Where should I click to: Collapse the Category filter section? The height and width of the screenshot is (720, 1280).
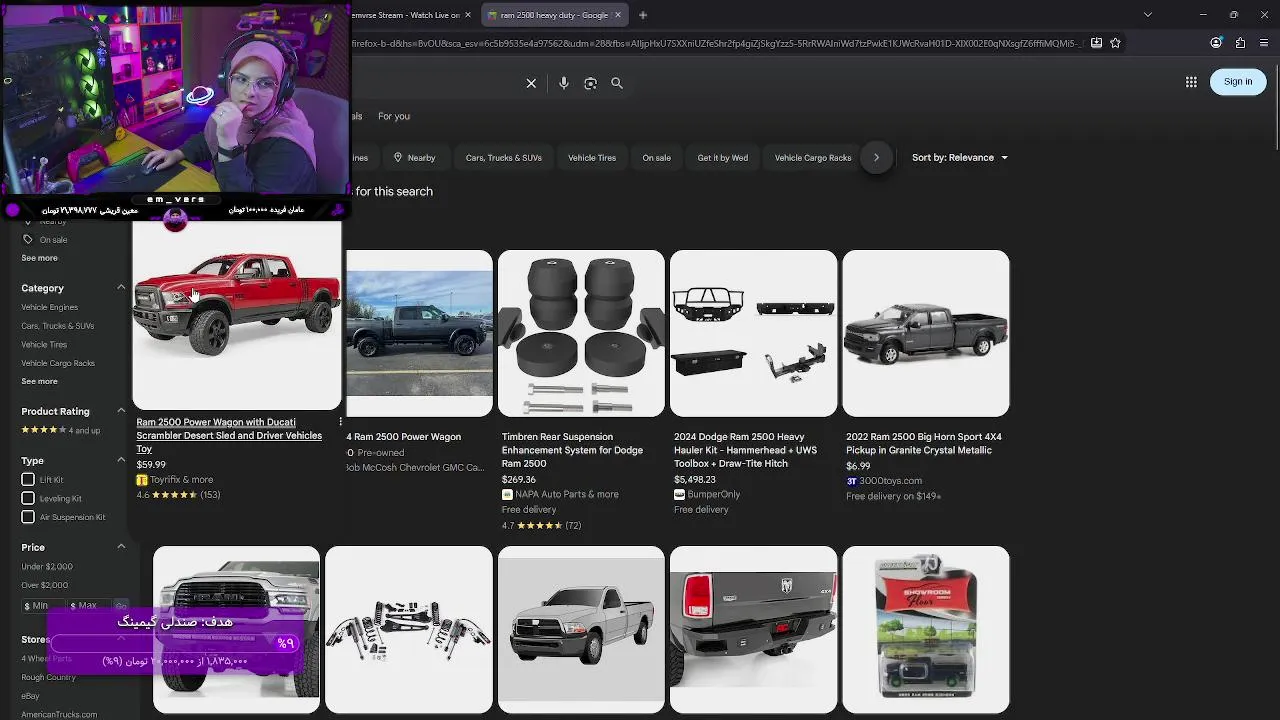pyautogui.click(x=121, y=288)
